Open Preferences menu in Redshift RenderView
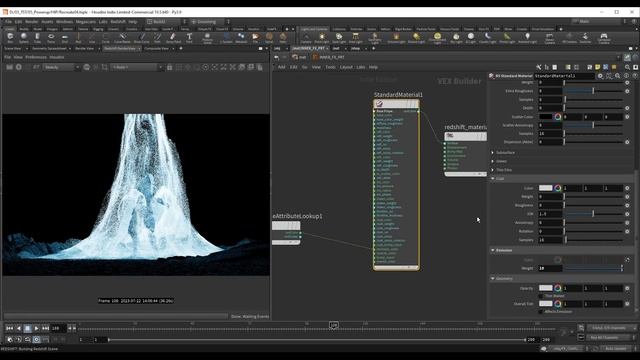640x360 pixels. tap(36, 57)
